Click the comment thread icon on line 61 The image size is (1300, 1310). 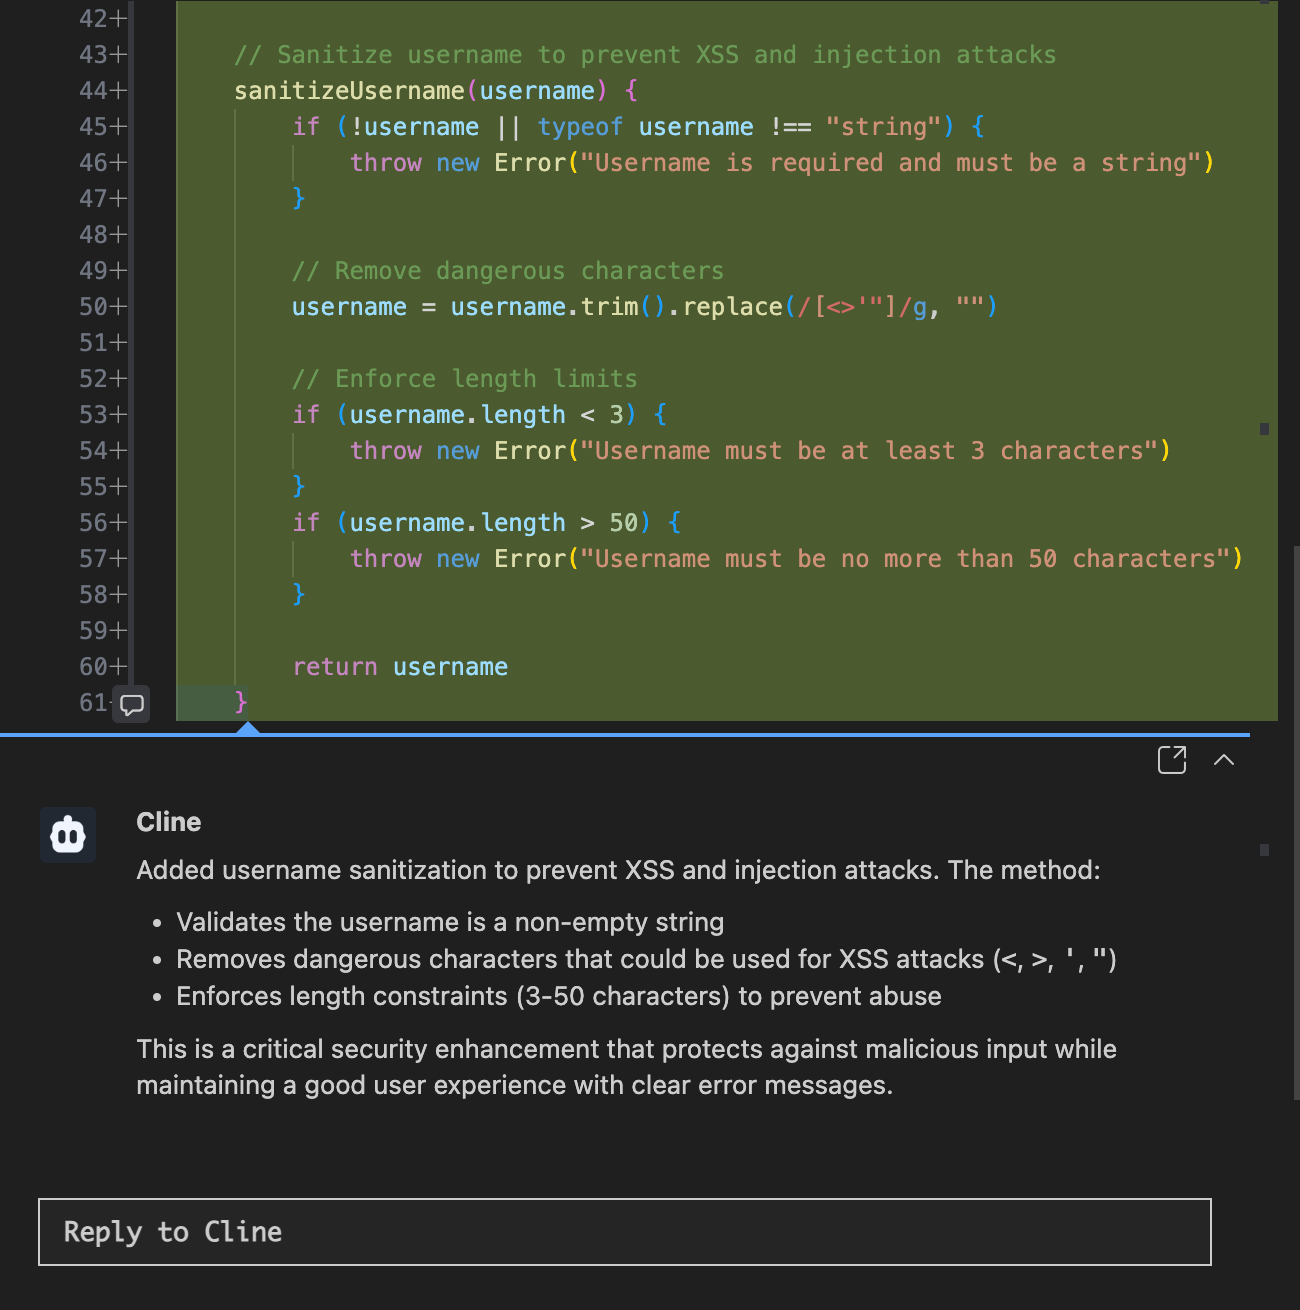(131, 704)
